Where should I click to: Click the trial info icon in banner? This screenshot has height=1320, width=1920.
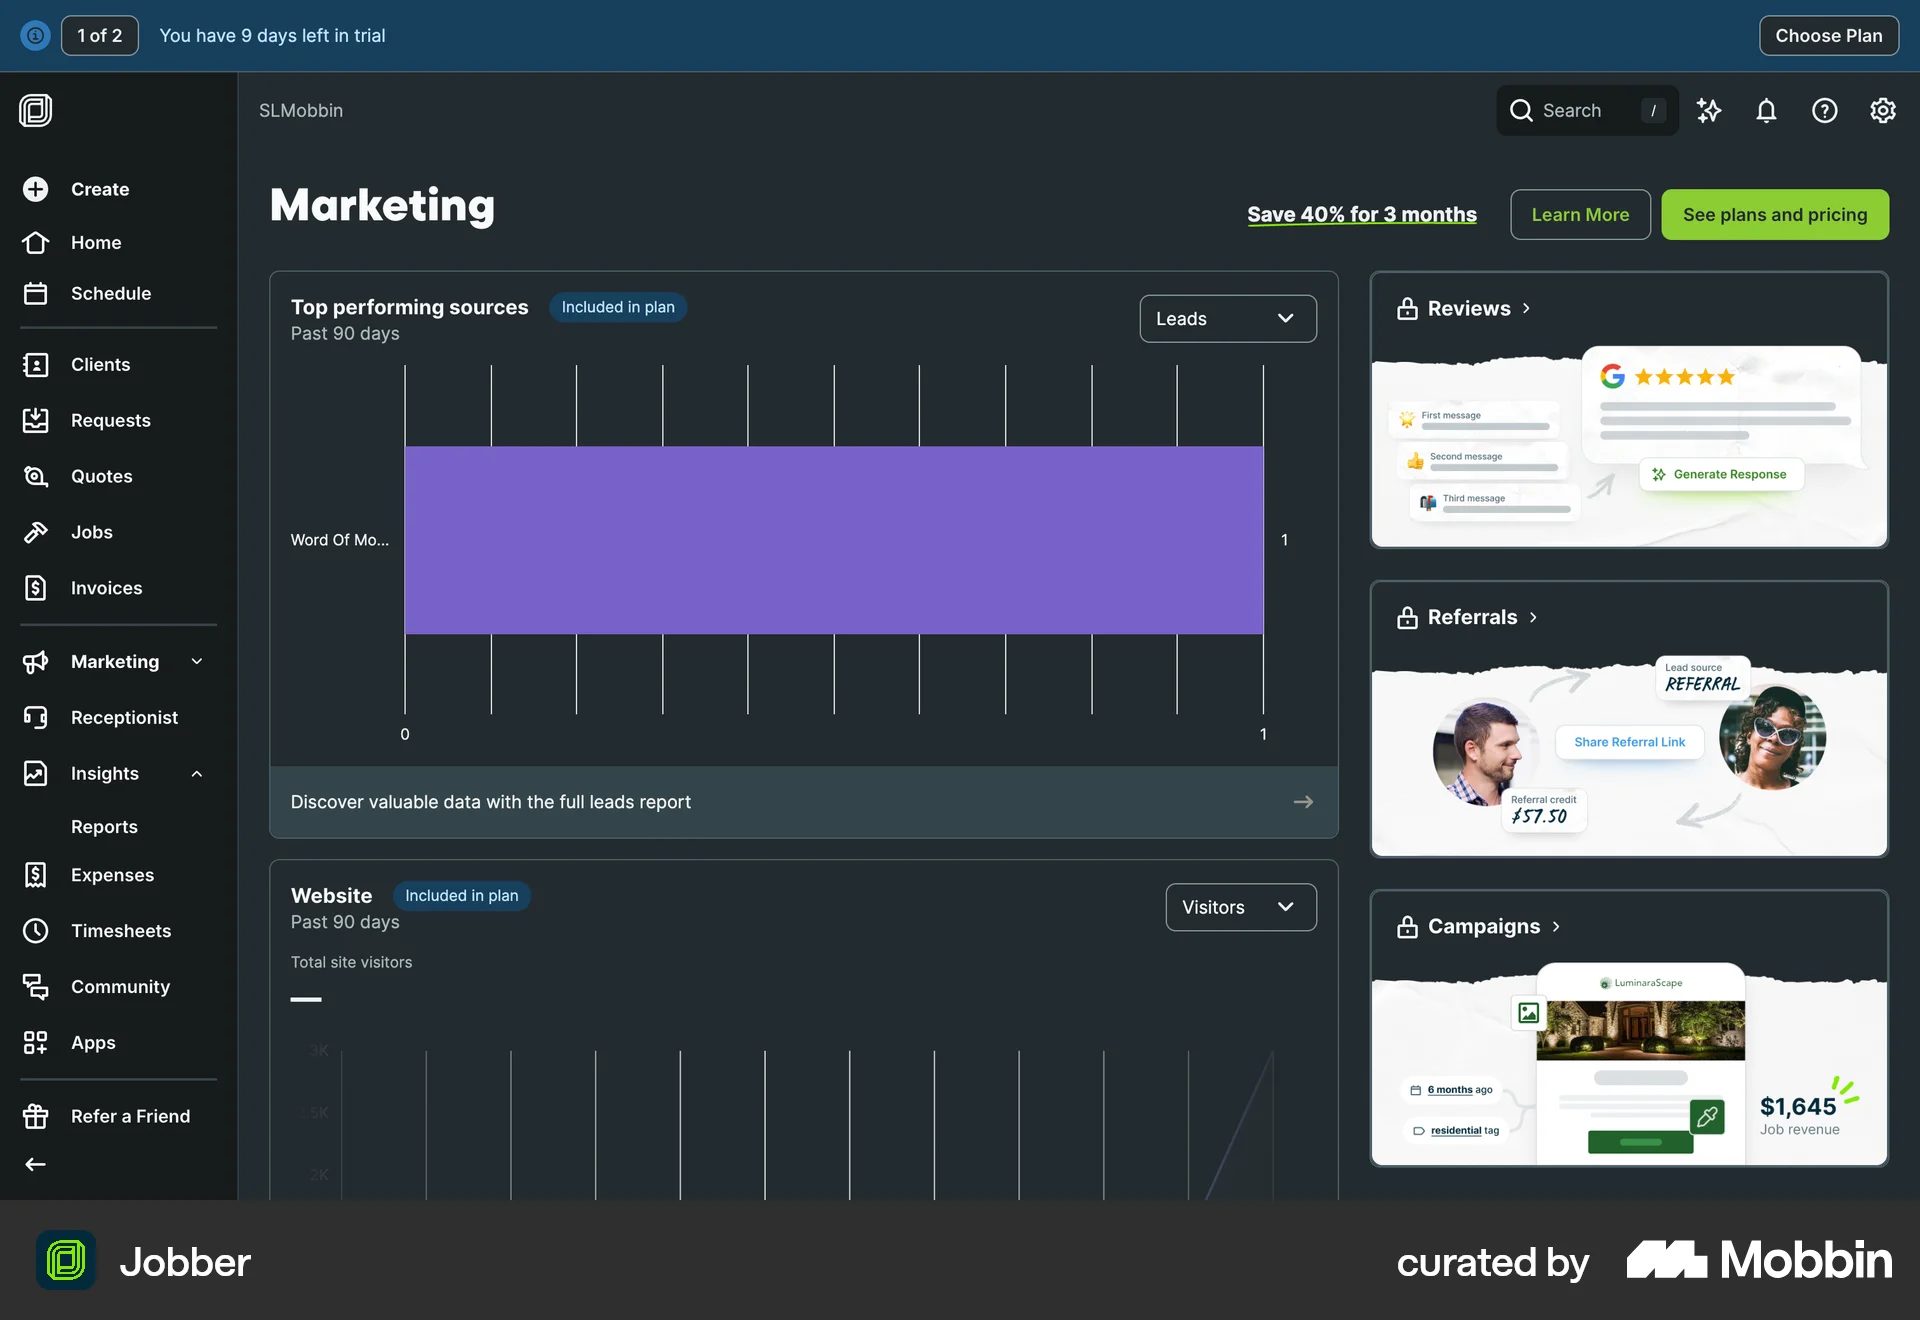point(35,36)
